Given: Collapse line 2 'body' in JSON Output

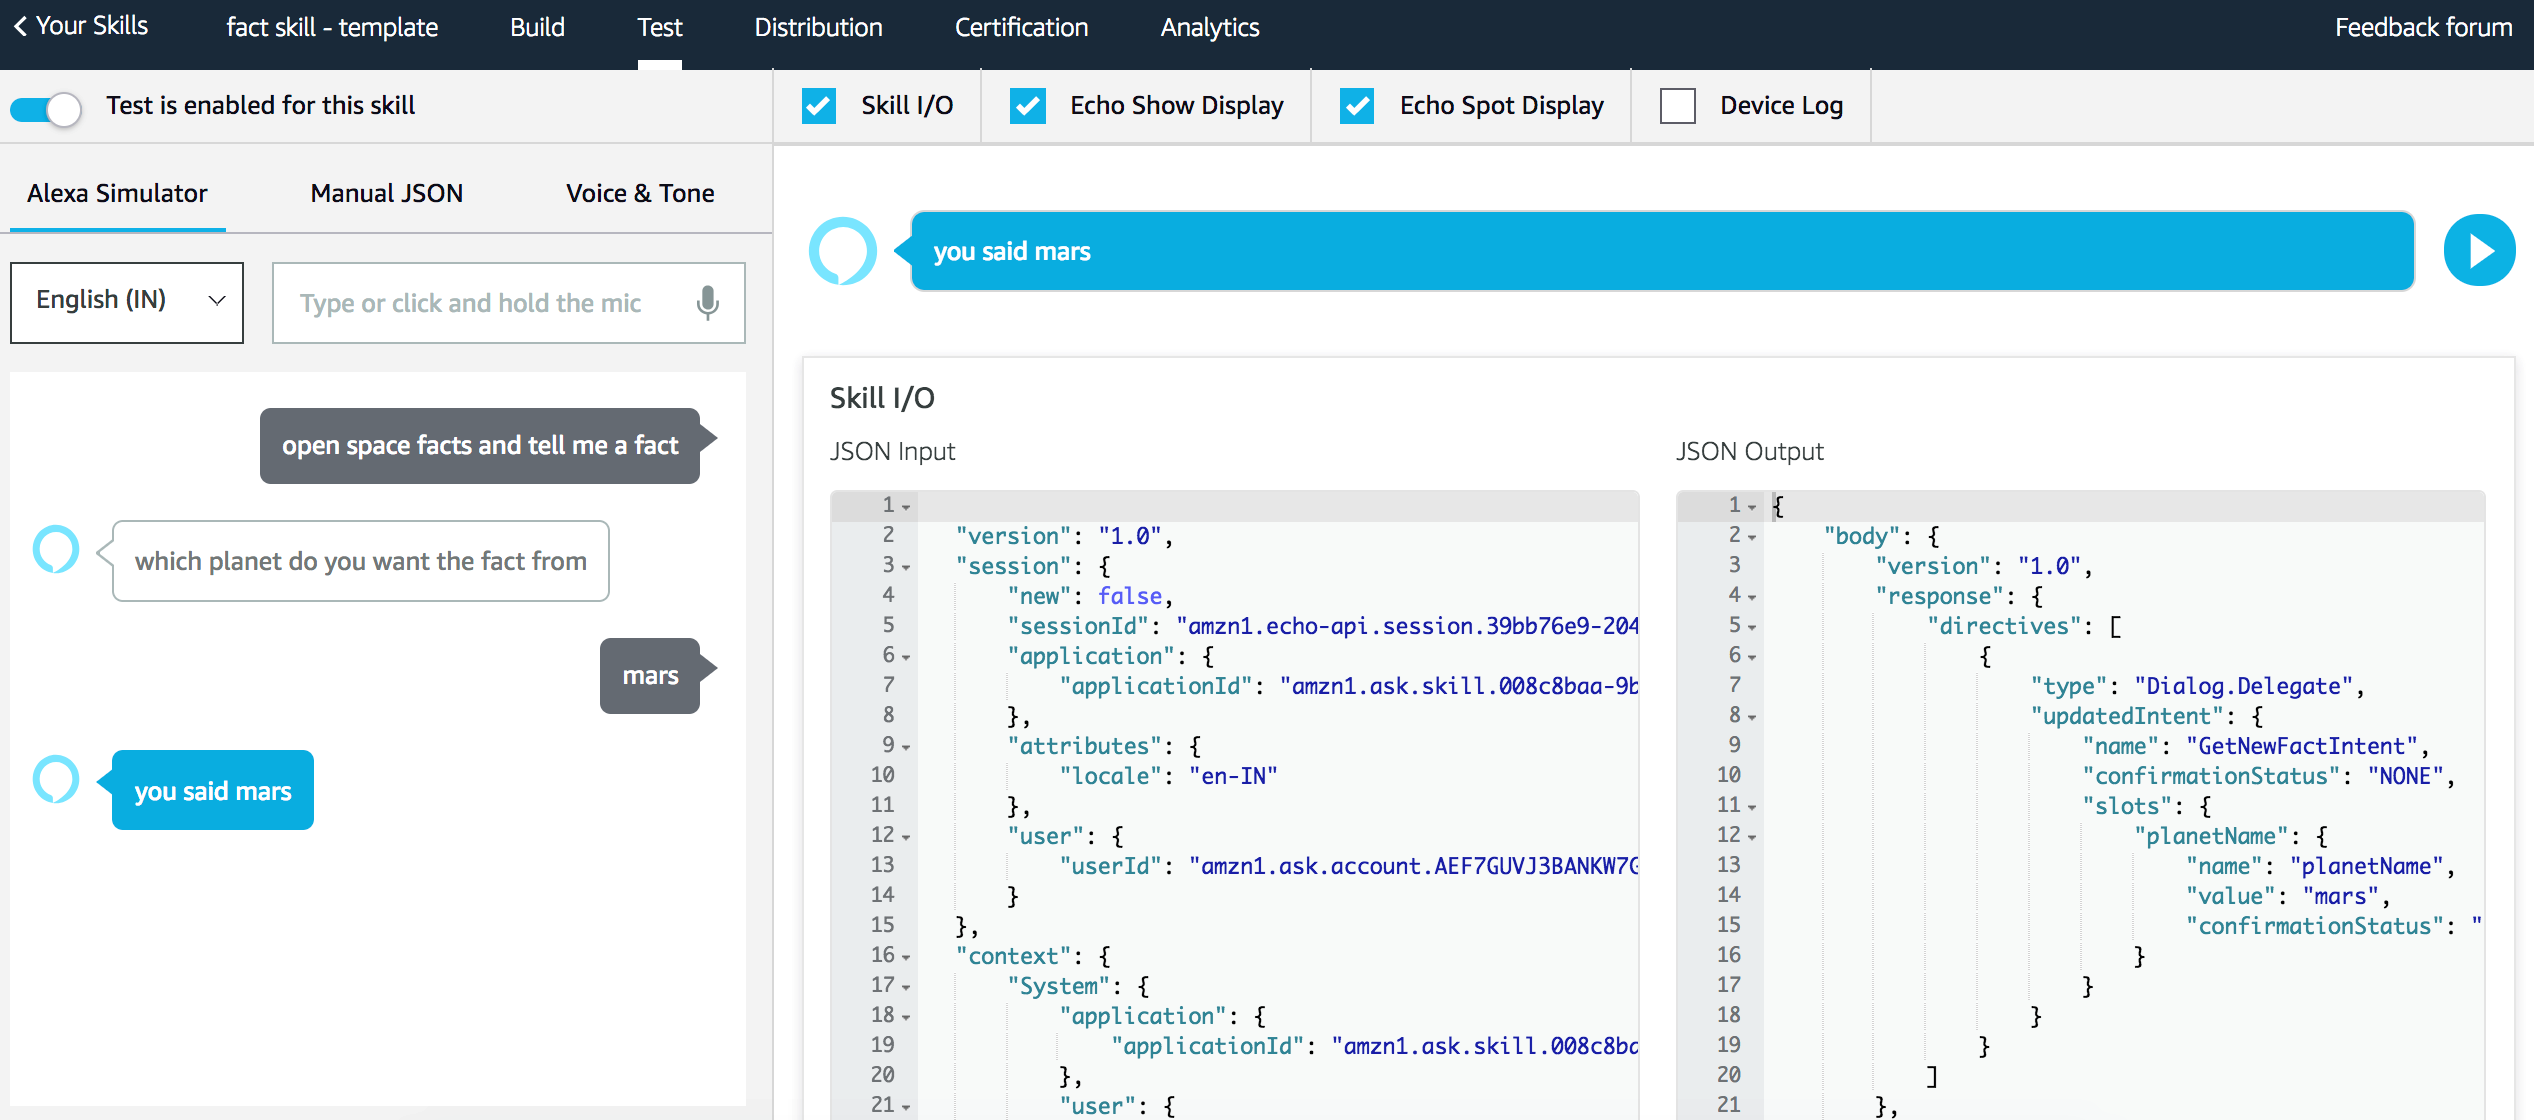Looking at the screenshot, I should pyautogui.click(x=1752, y=538).
